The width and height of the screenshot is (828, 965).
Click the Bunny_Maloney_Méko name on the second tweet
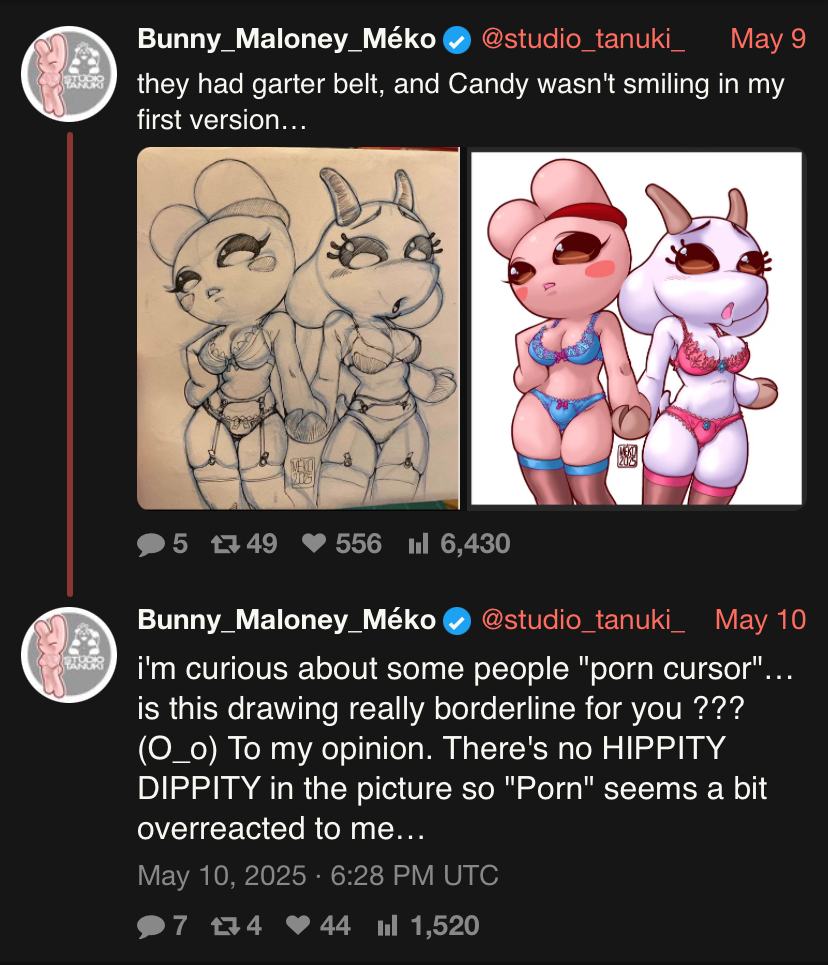click(286, 620)
